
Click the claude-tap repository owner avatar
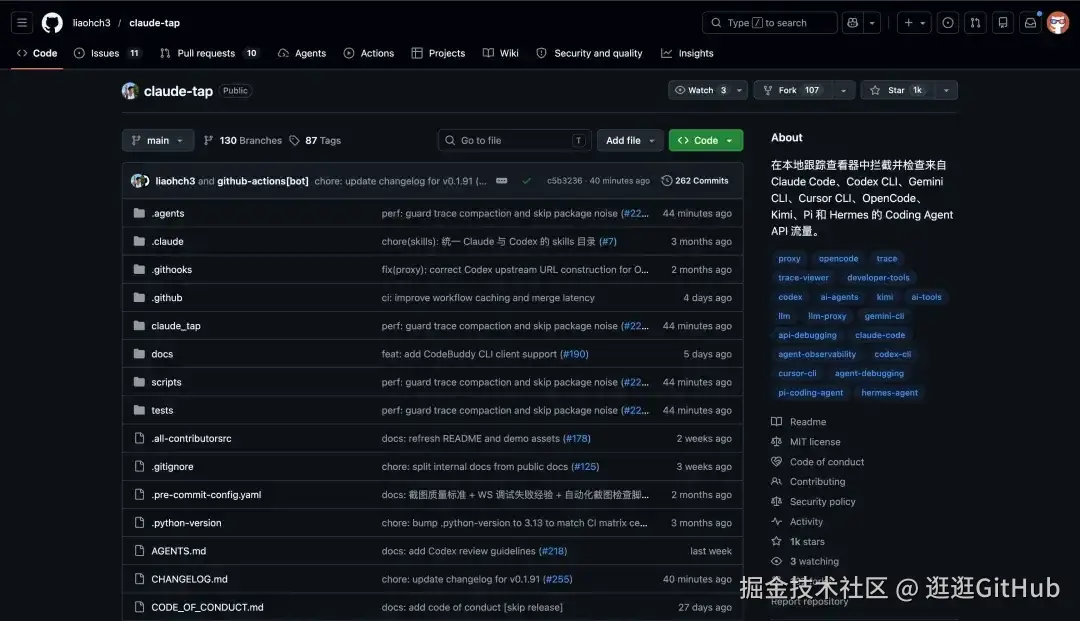(x=130, y=91)
